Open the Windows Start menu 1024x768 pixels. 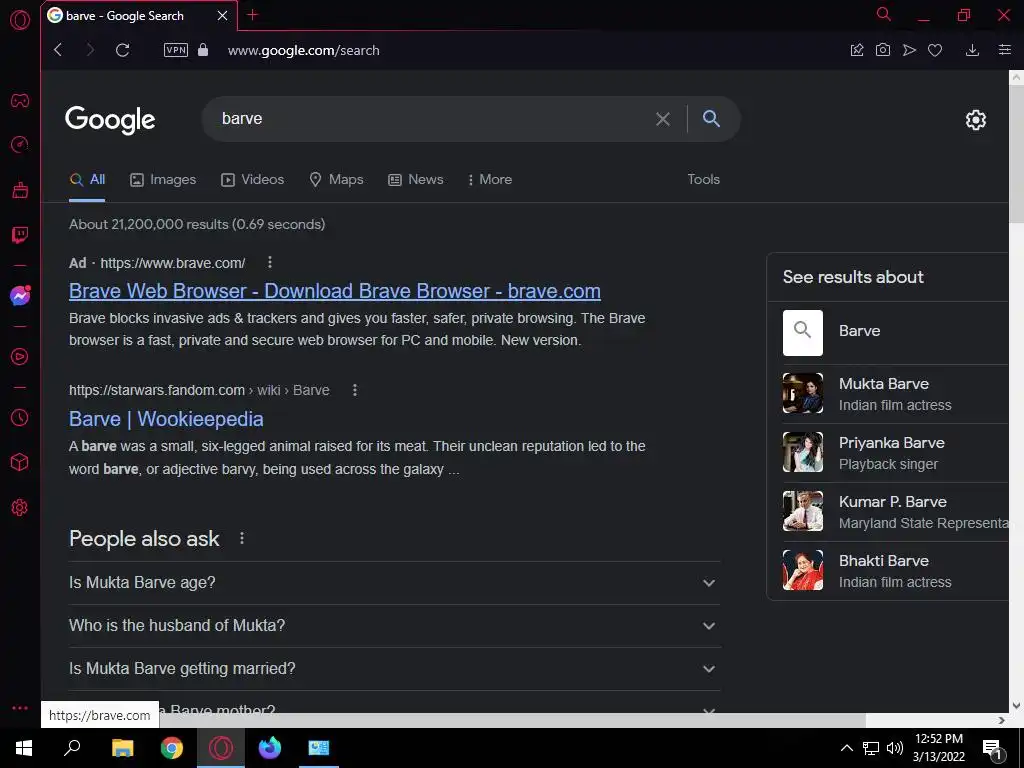pyautogui.click(x=24, y=748)
